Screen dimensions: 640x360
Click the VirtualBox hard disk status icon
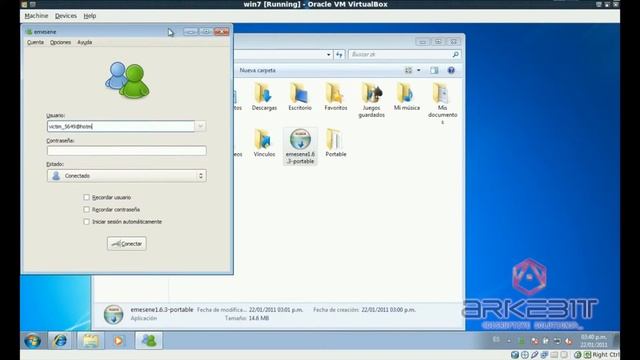(x=515, y=355)
